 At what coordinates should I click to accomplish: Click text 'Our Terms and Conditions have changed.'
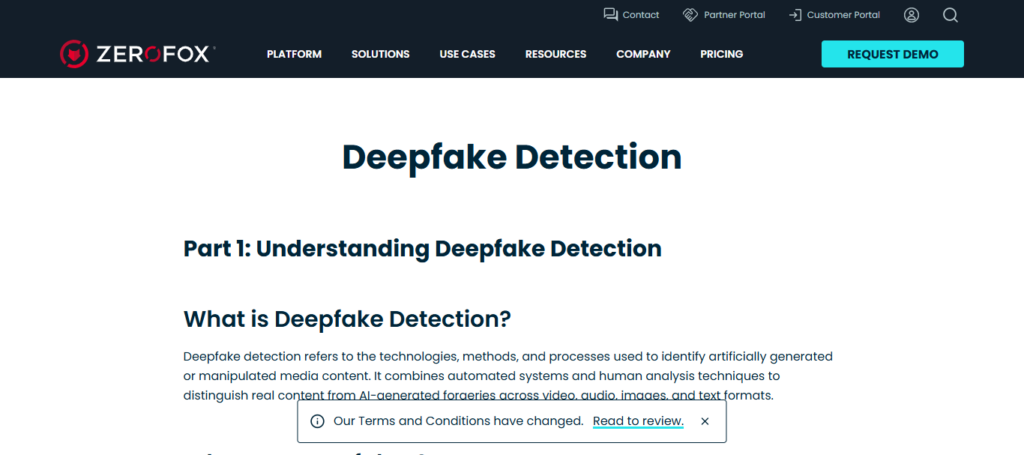tap(458, 421)
